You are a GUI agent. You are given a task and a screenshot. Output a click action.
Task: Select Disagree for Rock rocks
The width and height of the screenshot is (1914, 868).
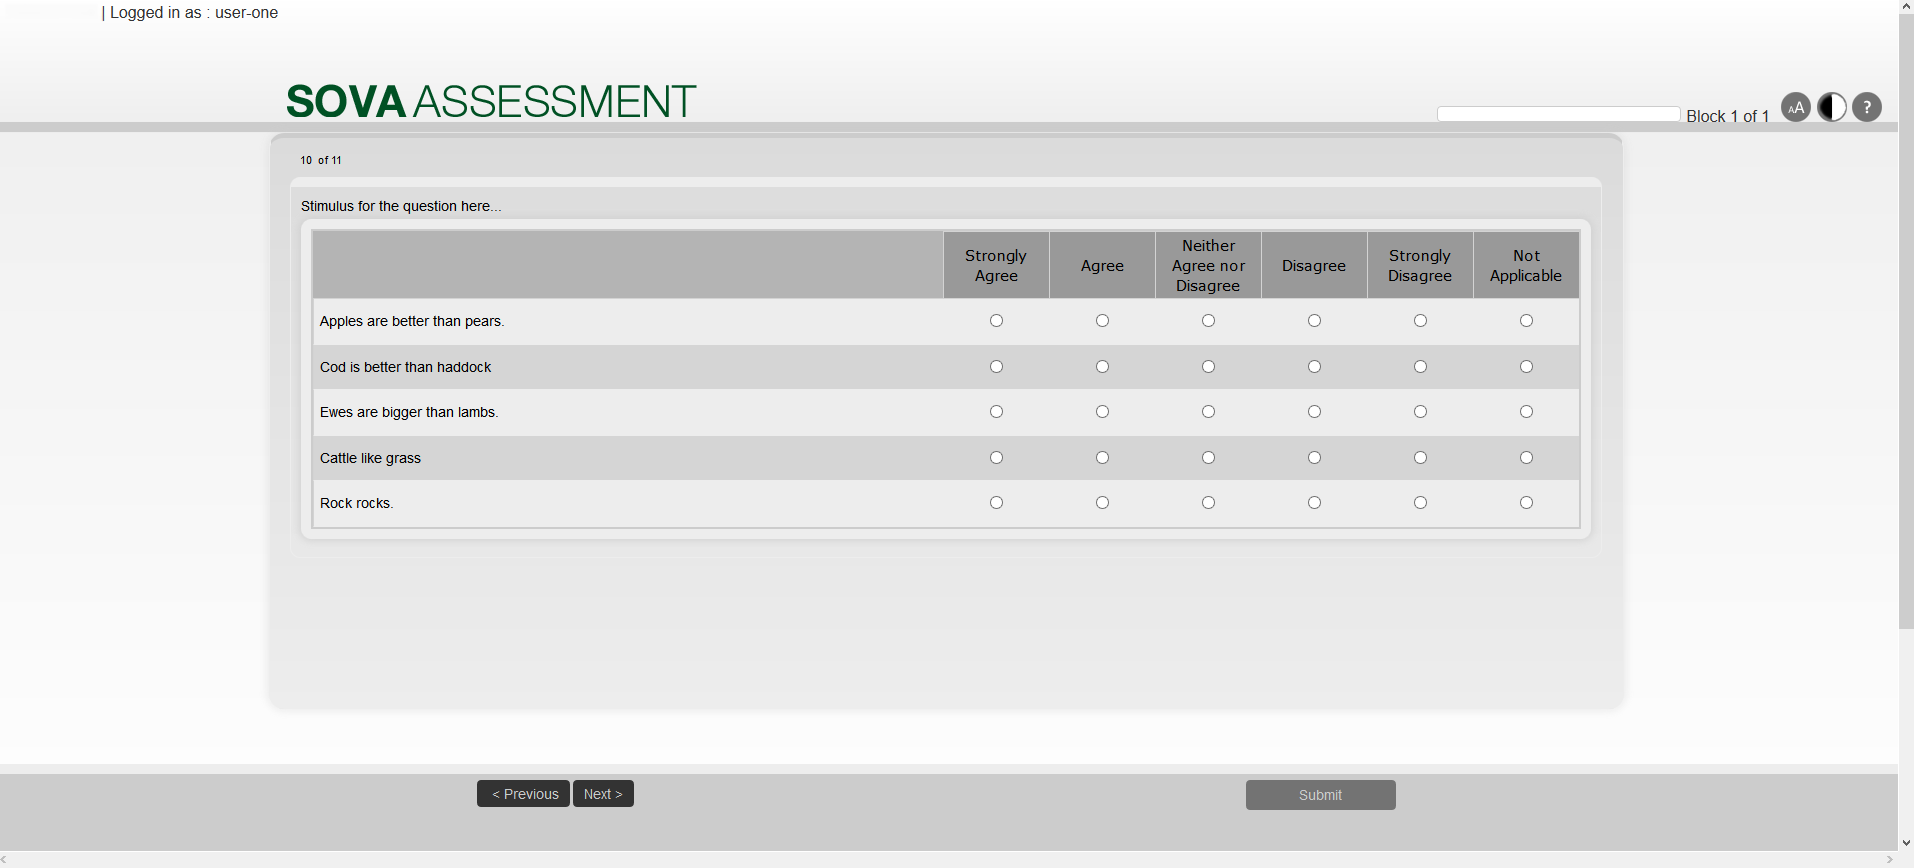1314,503
